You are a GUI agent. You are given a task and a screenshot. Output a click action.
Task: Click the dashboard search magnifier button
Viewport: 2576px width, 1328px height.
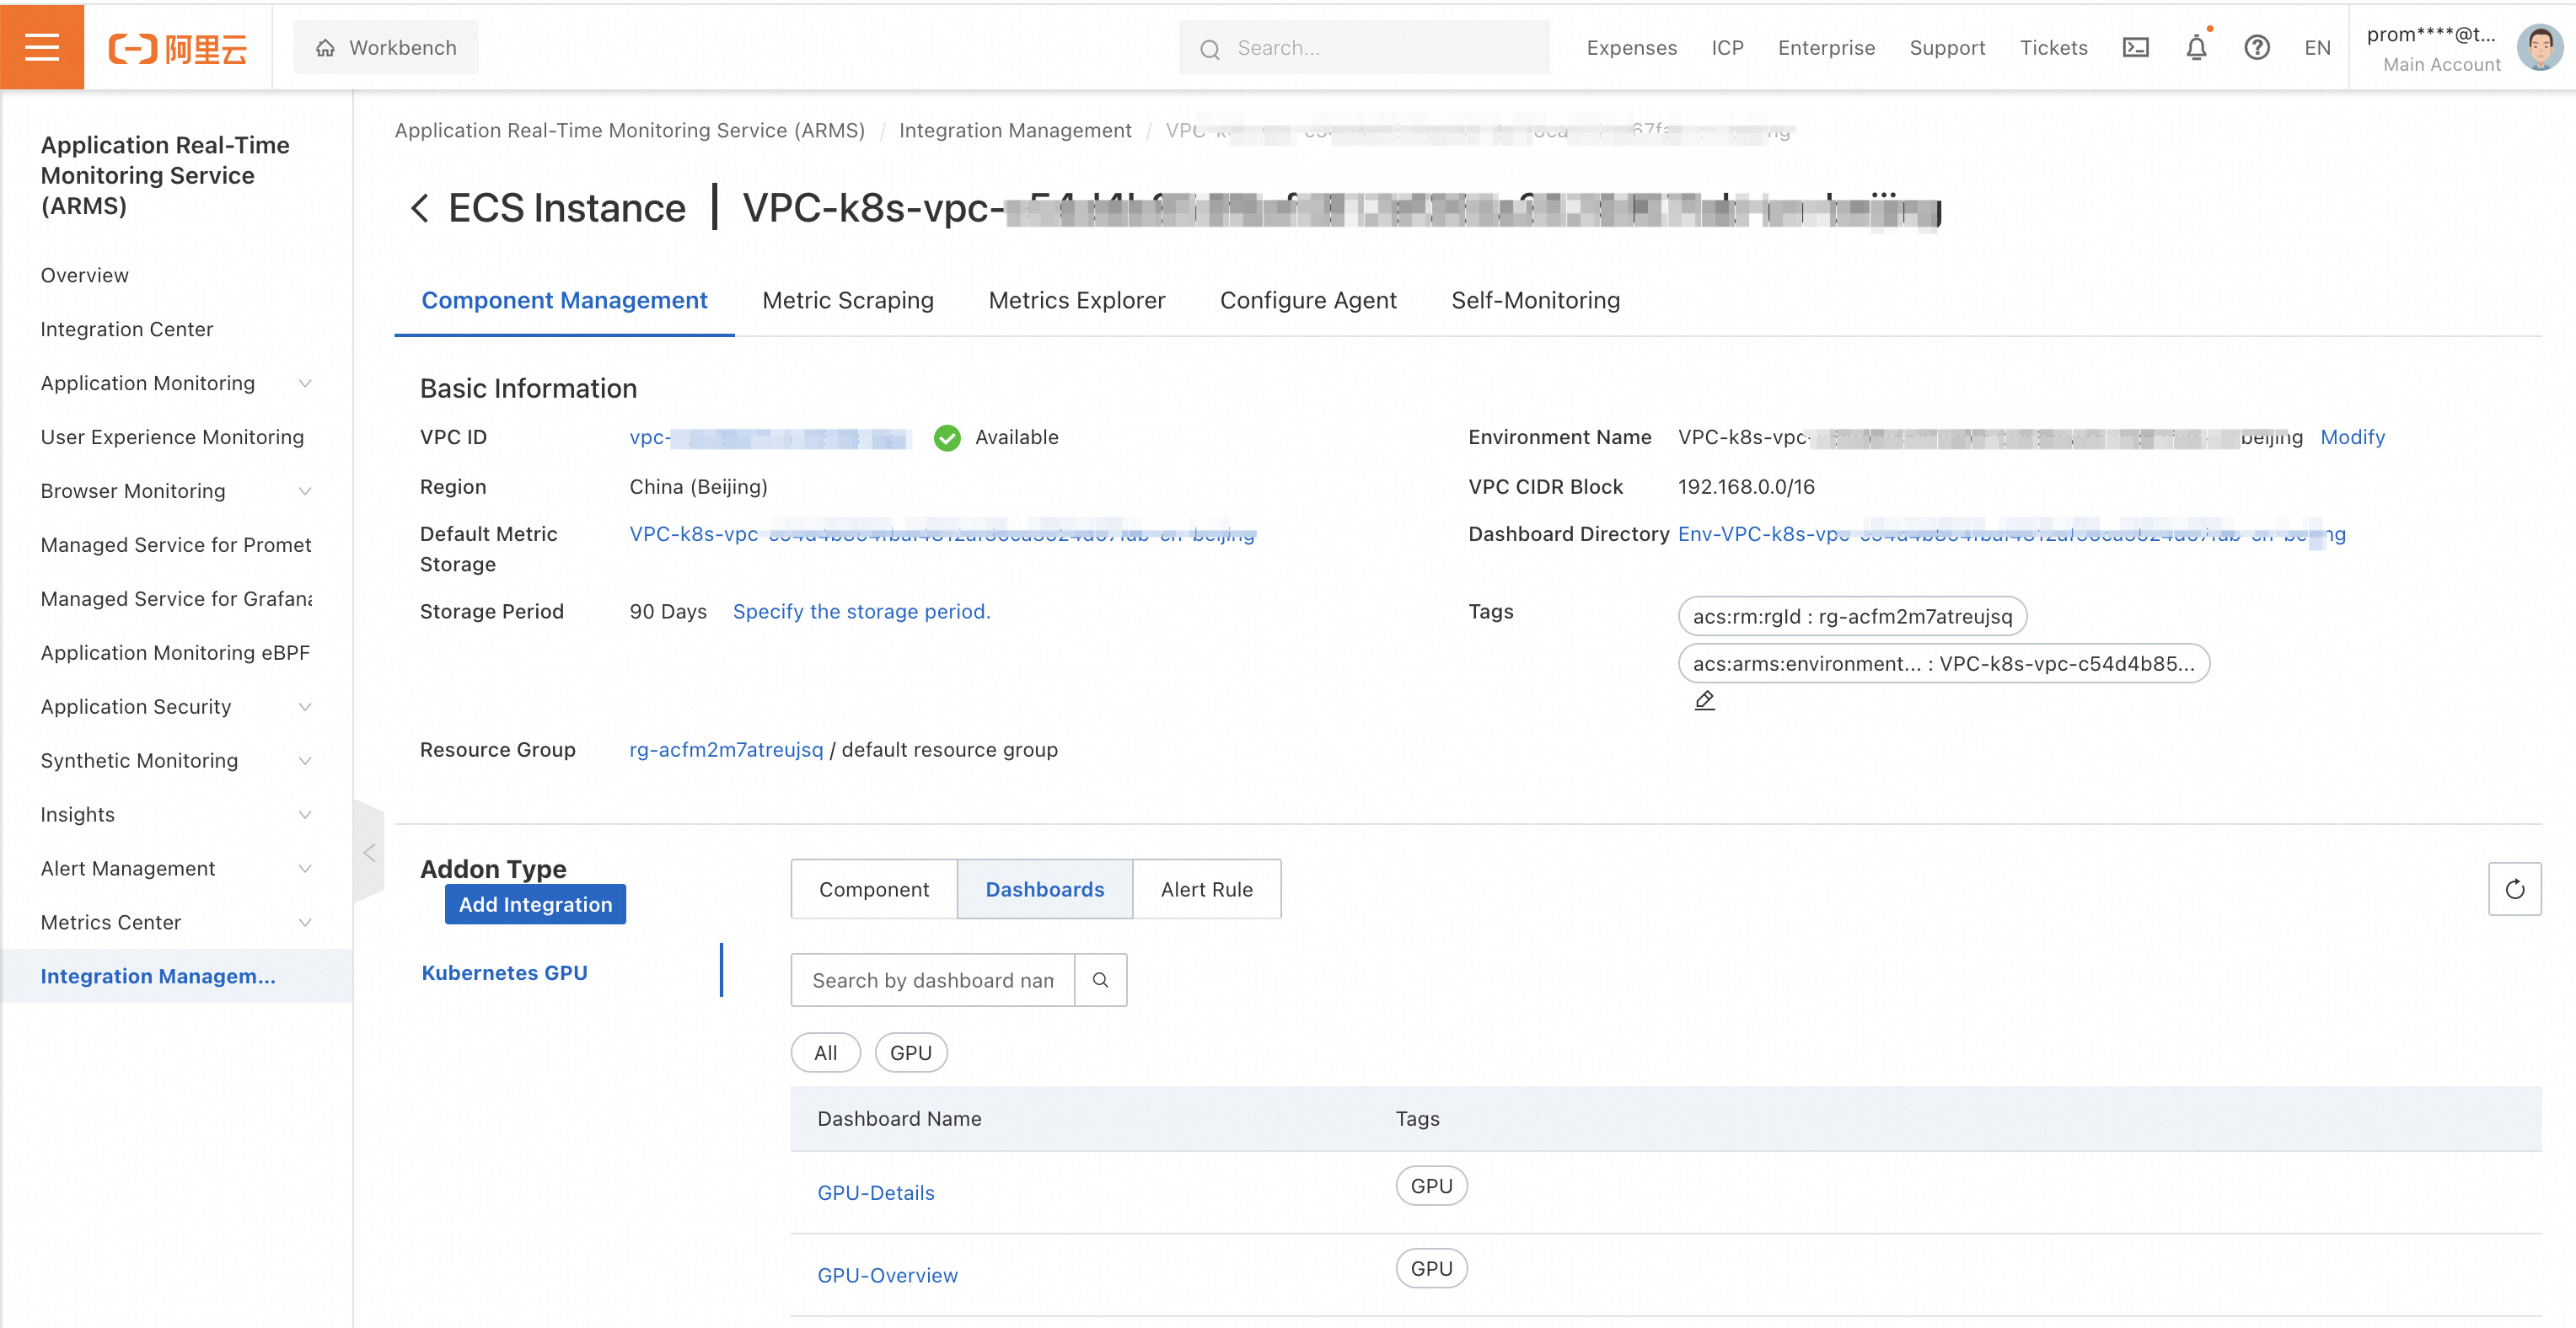[1100, 980]
